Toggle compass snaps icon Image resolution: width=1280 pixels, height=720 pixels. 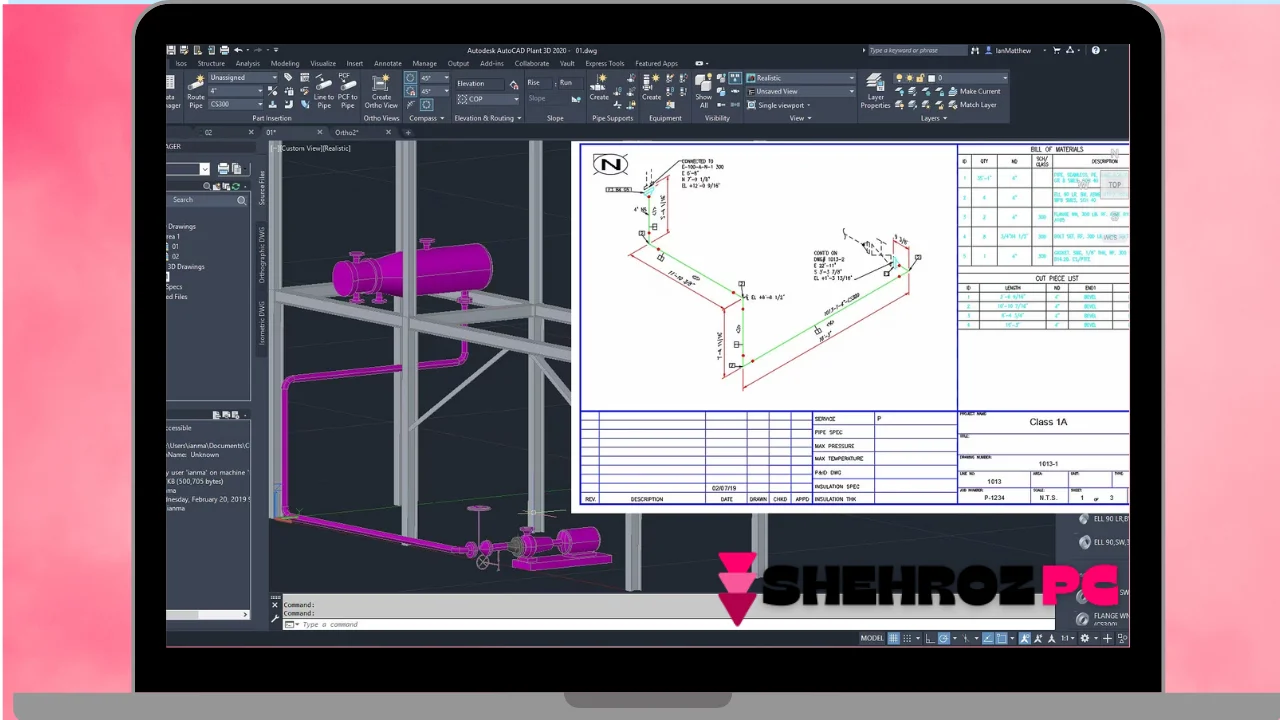coord(411,91)
